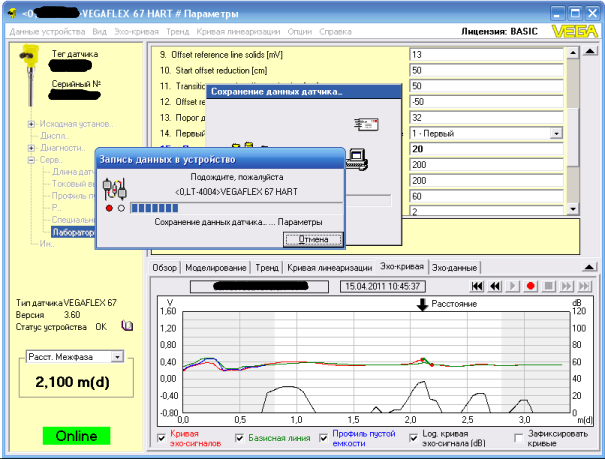The height and width of the screenshot is (459, 605).
Task: Click date field 15.04.2011 10:45:37
Action: point(382,287)
